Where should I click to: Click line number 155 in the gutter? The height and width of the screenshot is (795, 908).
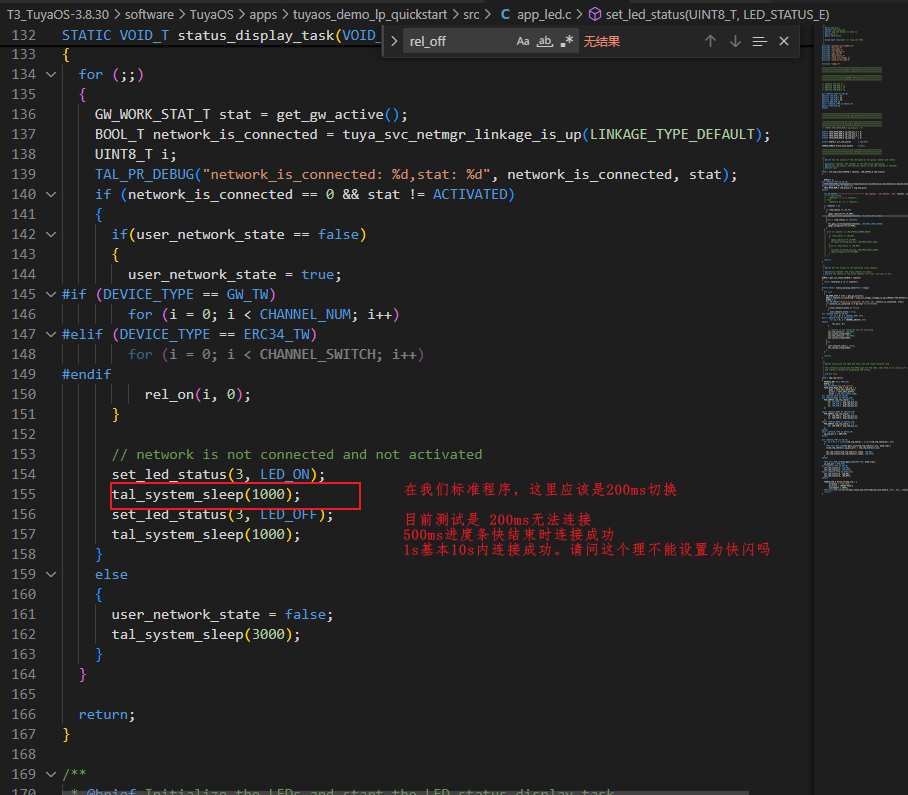24,494
